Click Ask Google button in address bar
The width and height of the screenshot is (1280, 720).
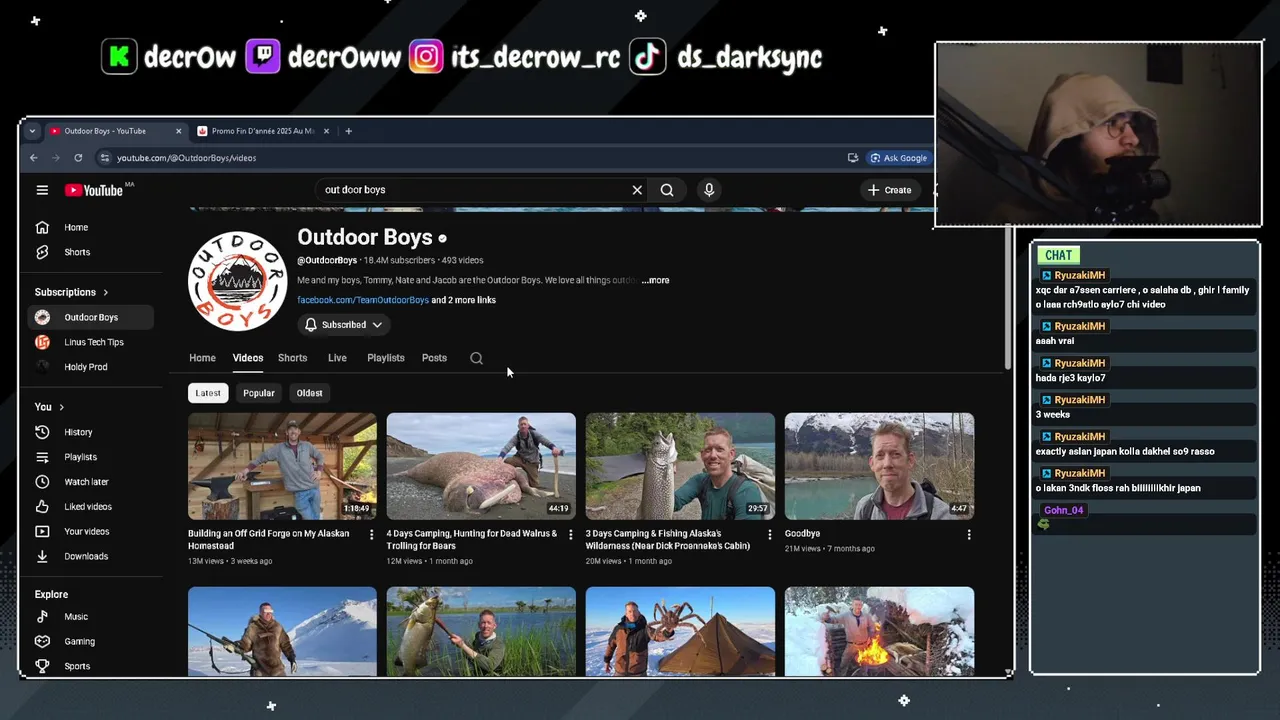899,158
